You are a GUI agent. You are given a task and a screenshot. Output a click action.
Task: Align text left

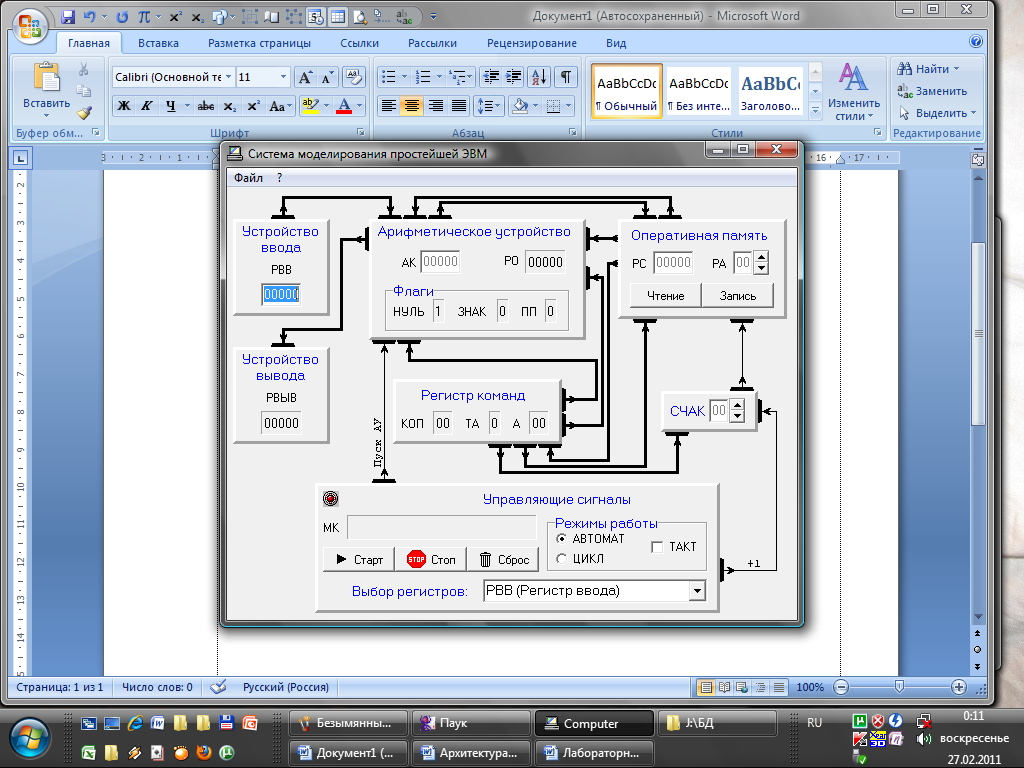coord(389,106)
